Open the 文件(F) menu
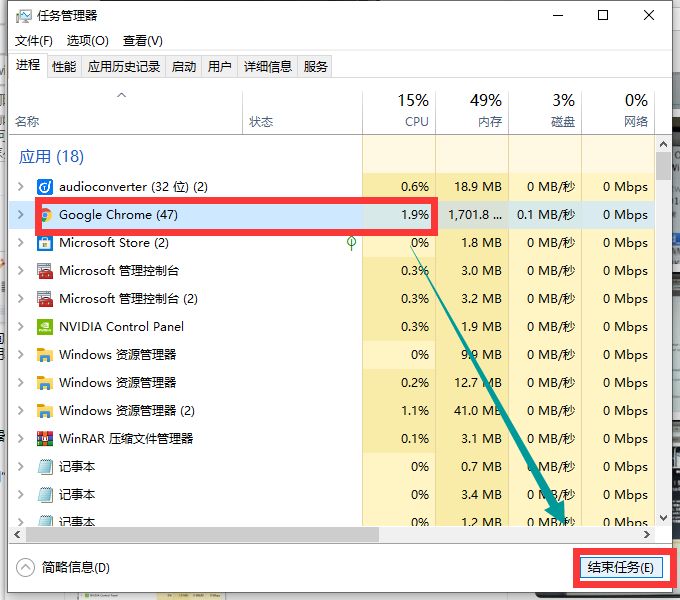The width and height of the screenshot is (680, 600). (x=34, y=40)
